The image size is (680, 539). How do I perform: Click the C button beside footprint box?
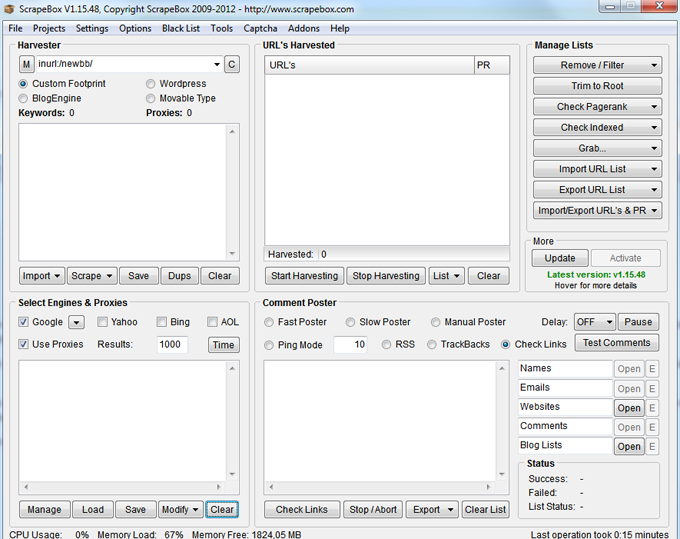232,65
